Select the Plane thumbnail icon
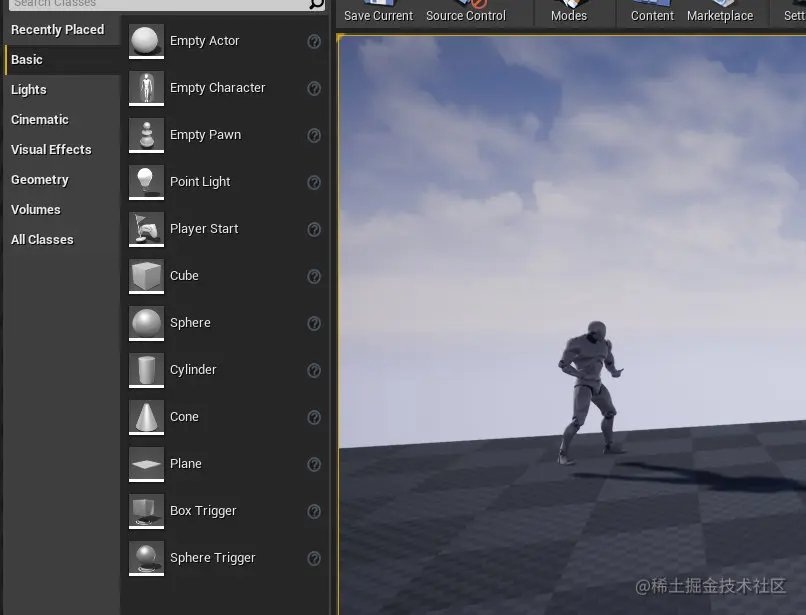This screenshot has height=615, width=806. [146, 464]
